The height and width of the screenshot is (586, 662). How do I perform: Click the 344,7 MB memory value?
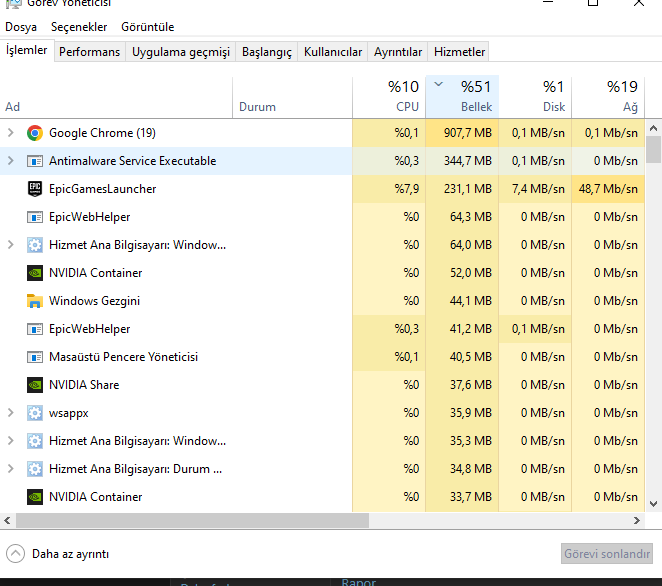coord(467,161)
